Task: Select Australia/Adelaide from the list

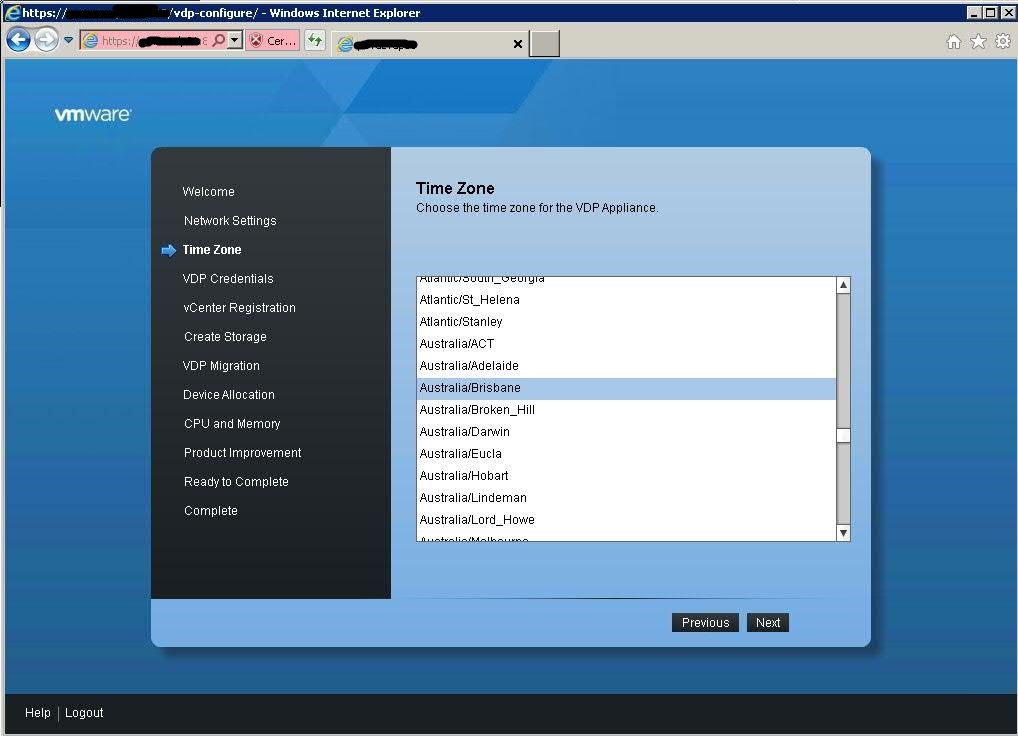Action: 626,366
